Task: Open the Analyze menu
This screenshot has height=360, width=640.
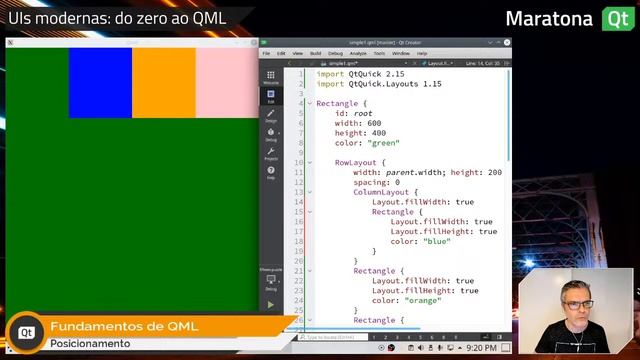Action: pos(358,53)
